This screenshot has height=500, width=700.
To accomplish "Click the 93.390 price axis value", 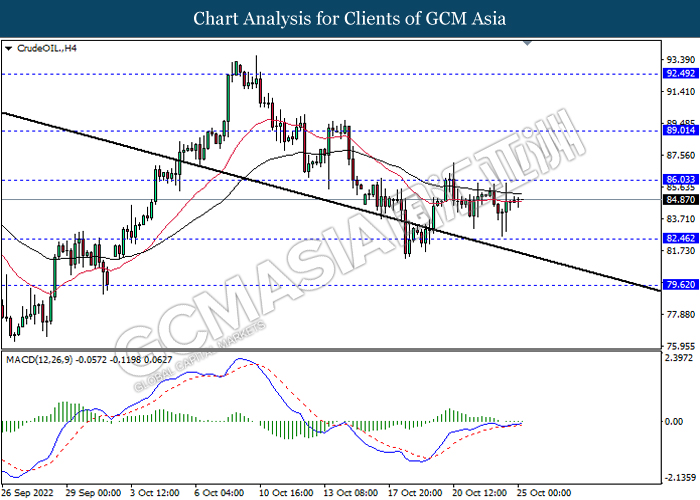I will (680, 59).
